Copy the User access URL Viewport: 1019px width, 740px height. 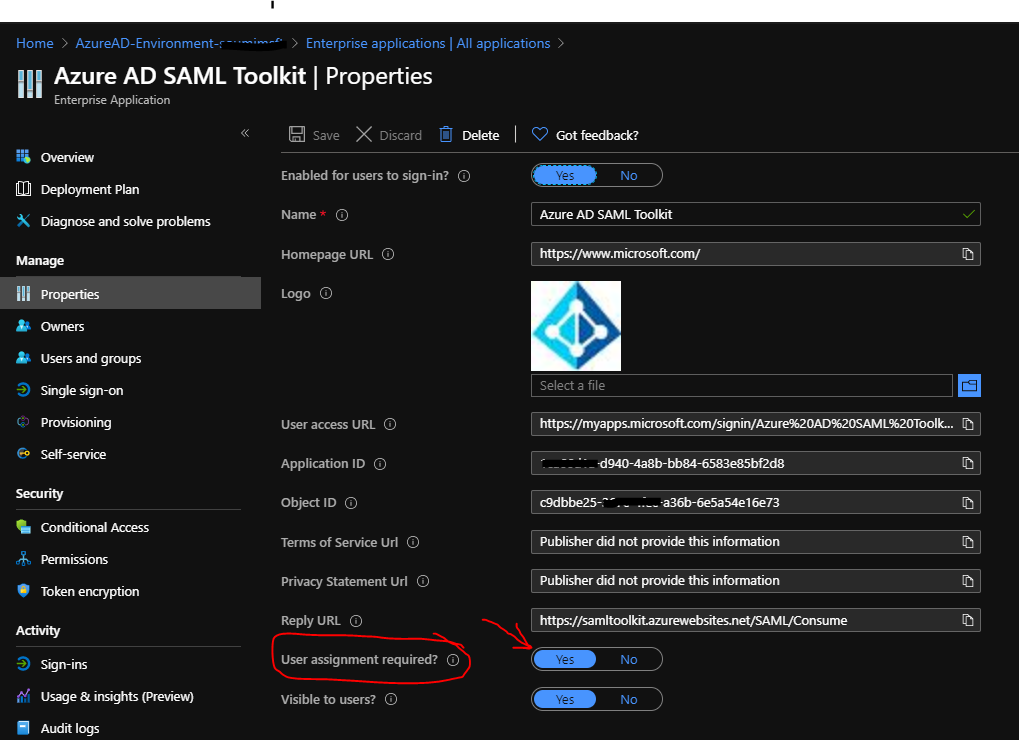point(969,423)
